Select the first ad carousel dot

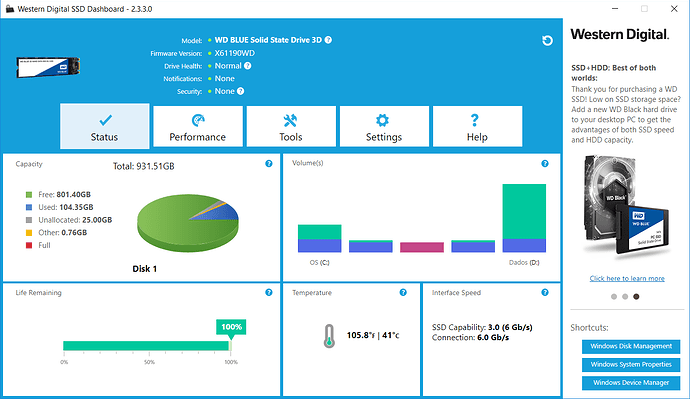[x=614, y=297]
